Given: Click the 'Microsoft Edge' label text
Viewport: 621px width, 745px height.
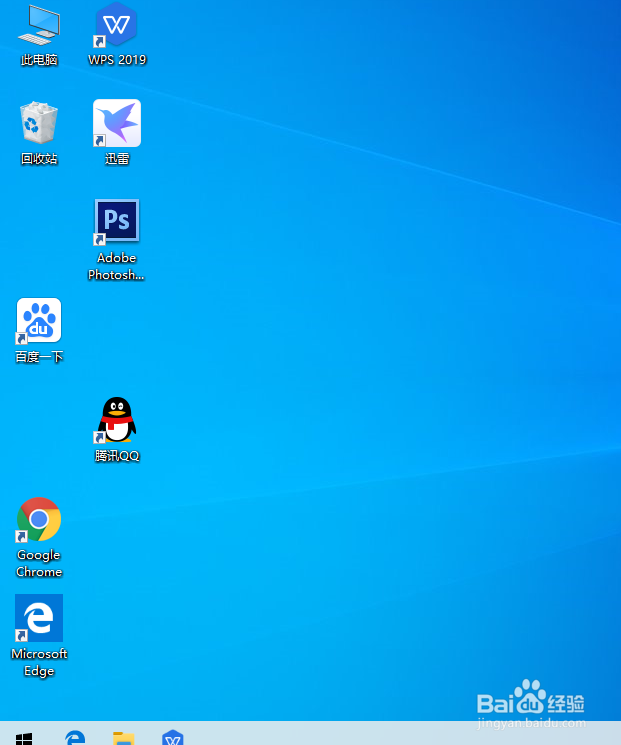Looking at the screenshot, I should 39,662.
